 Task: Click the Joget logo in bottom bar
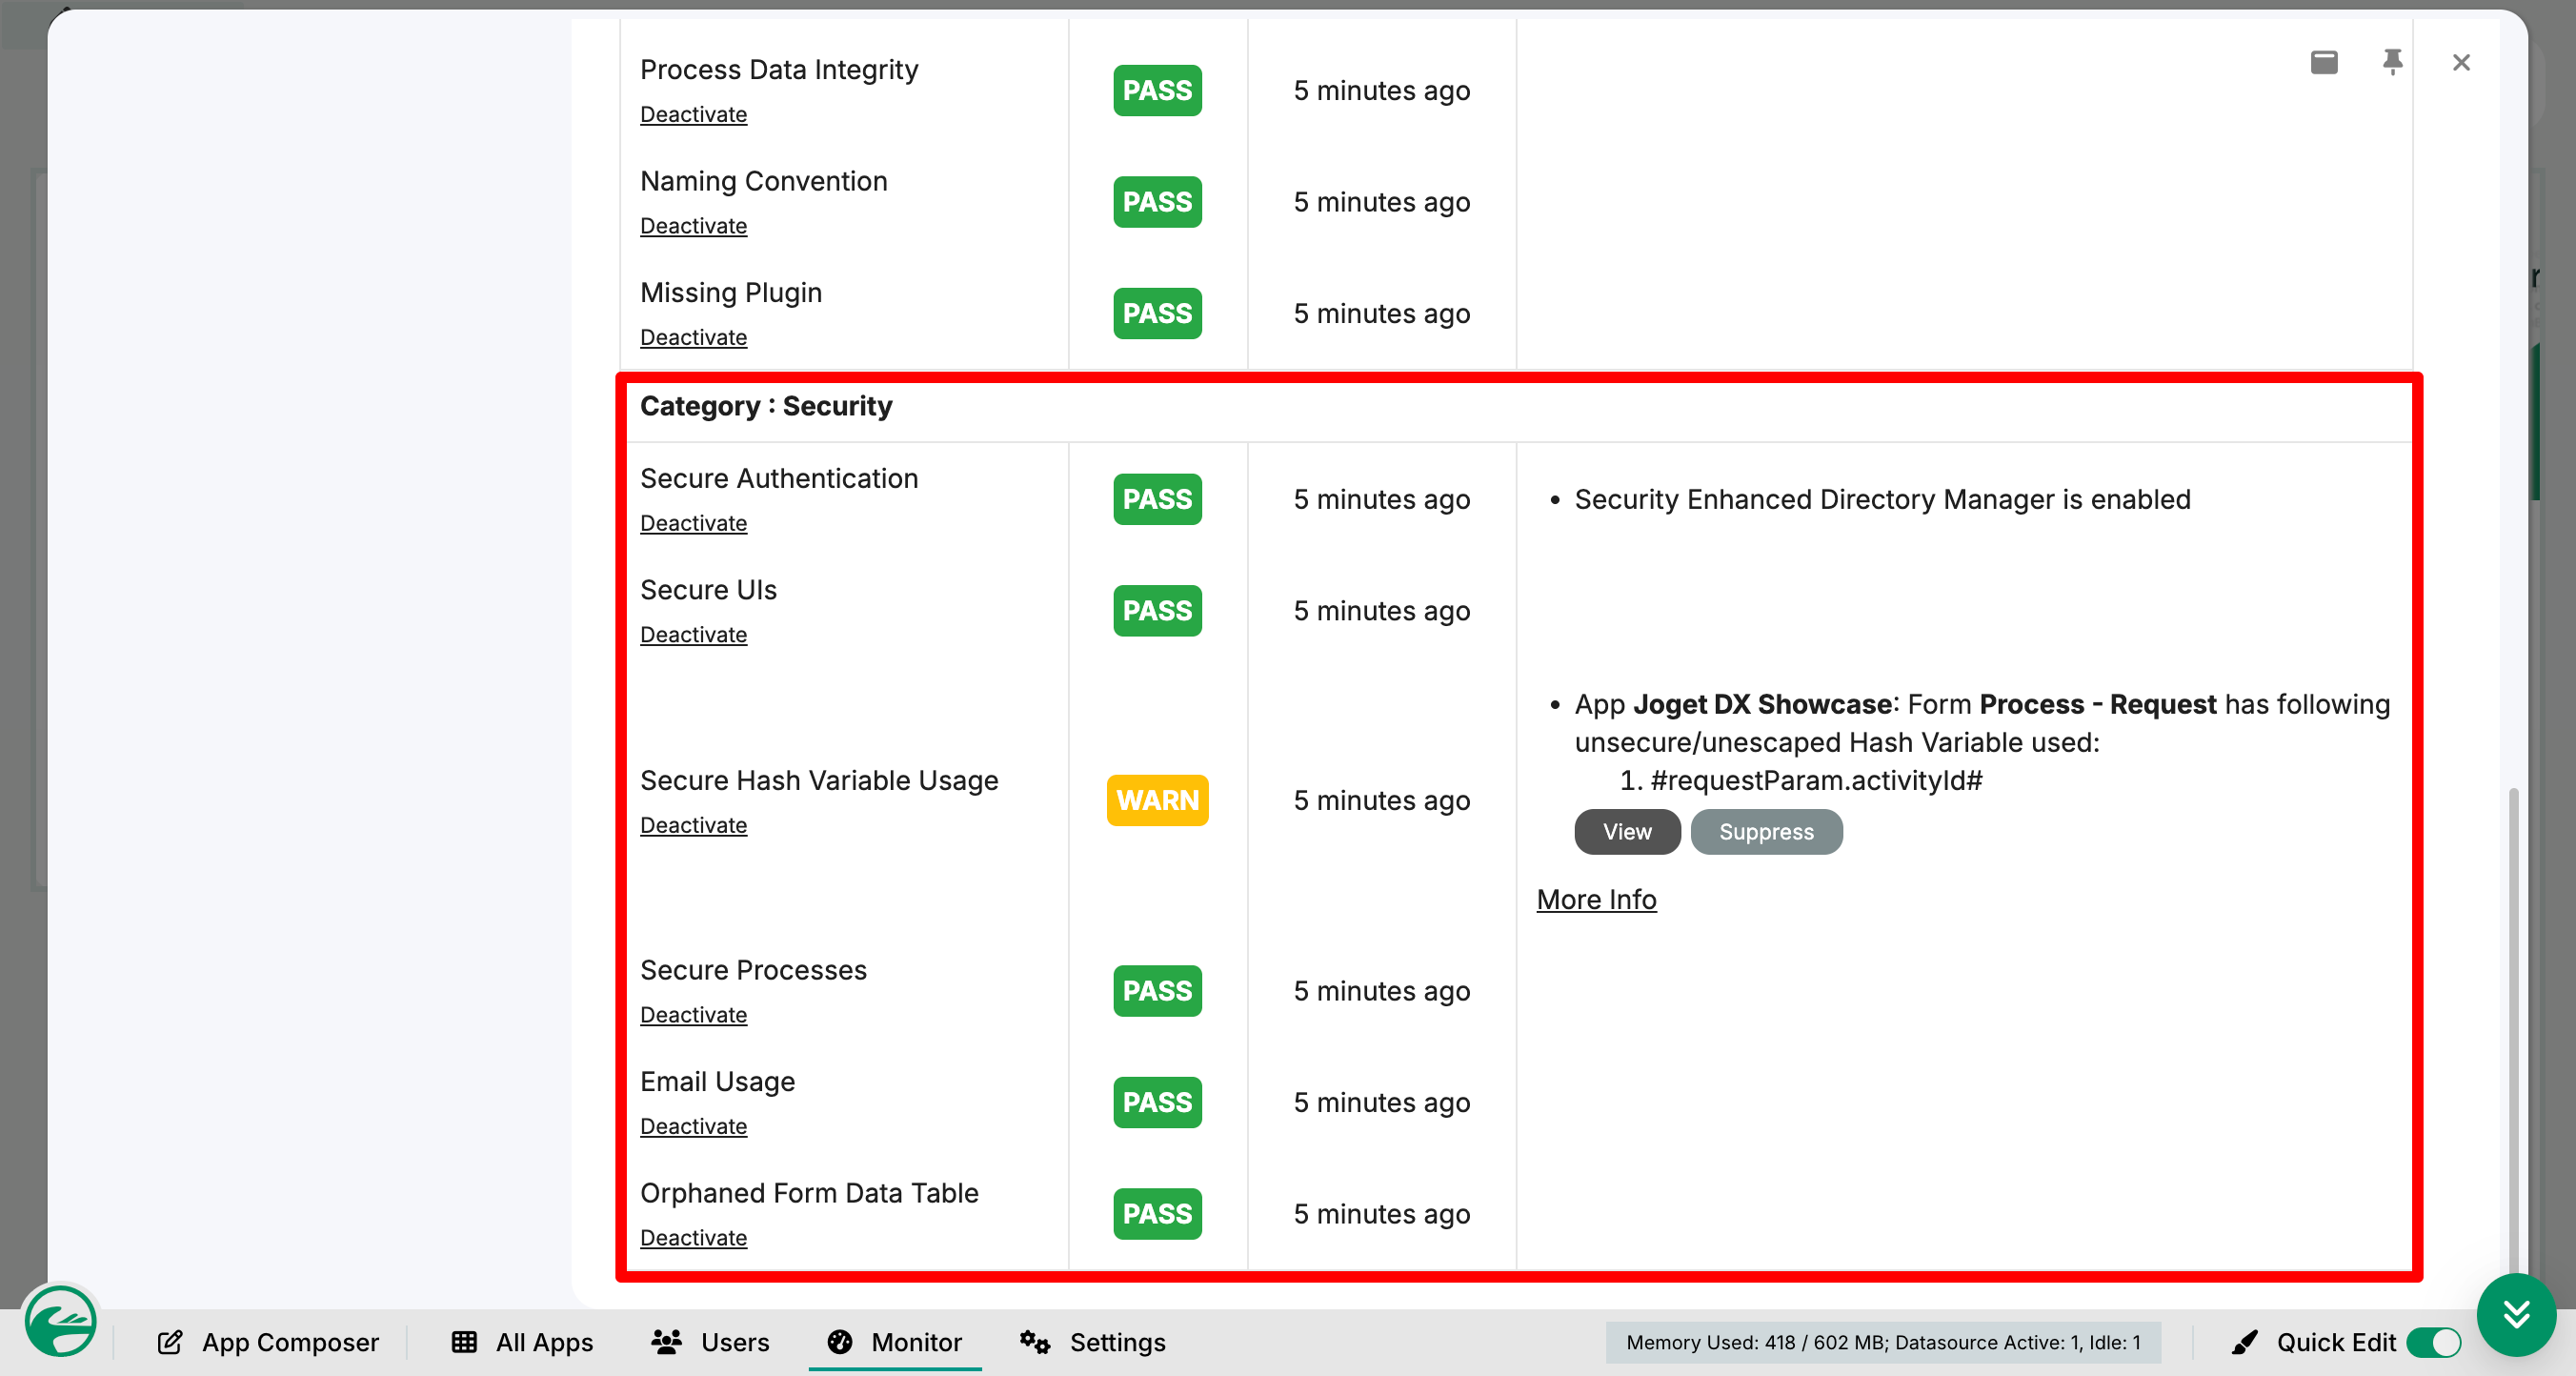click(x=60, y=1321)
